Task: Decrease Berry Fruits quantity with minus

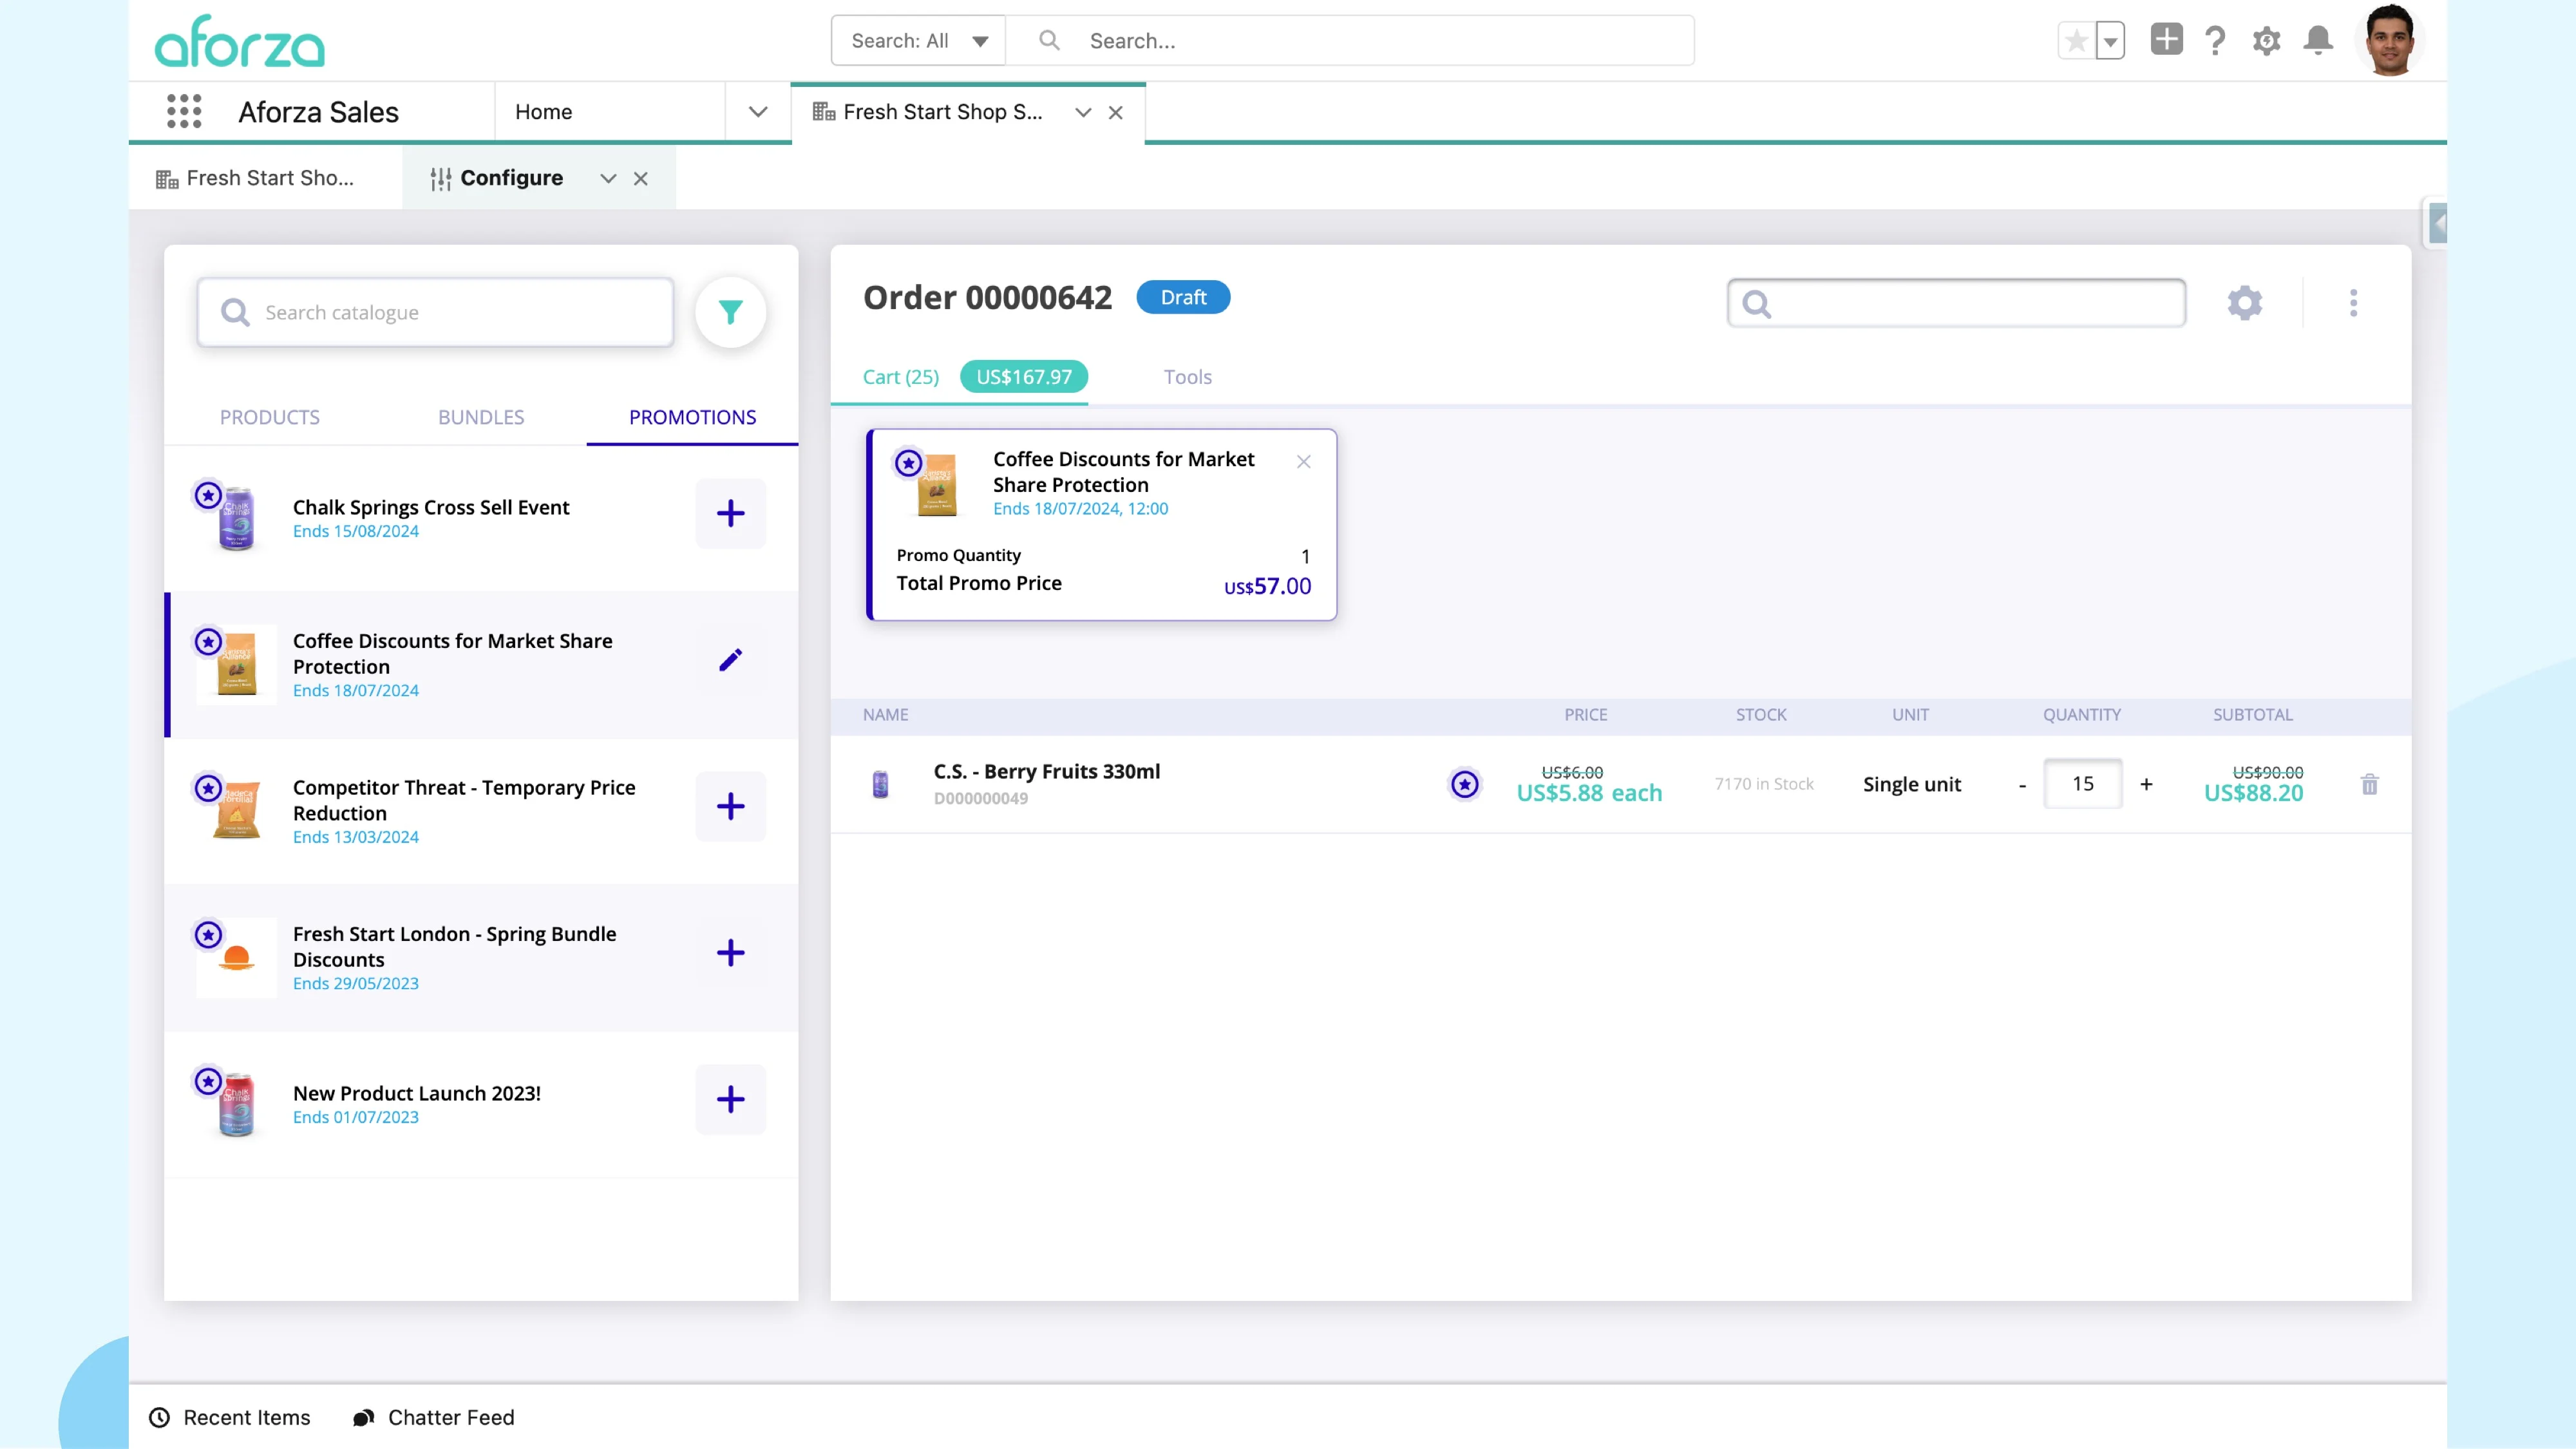Action: (2022, 786)
